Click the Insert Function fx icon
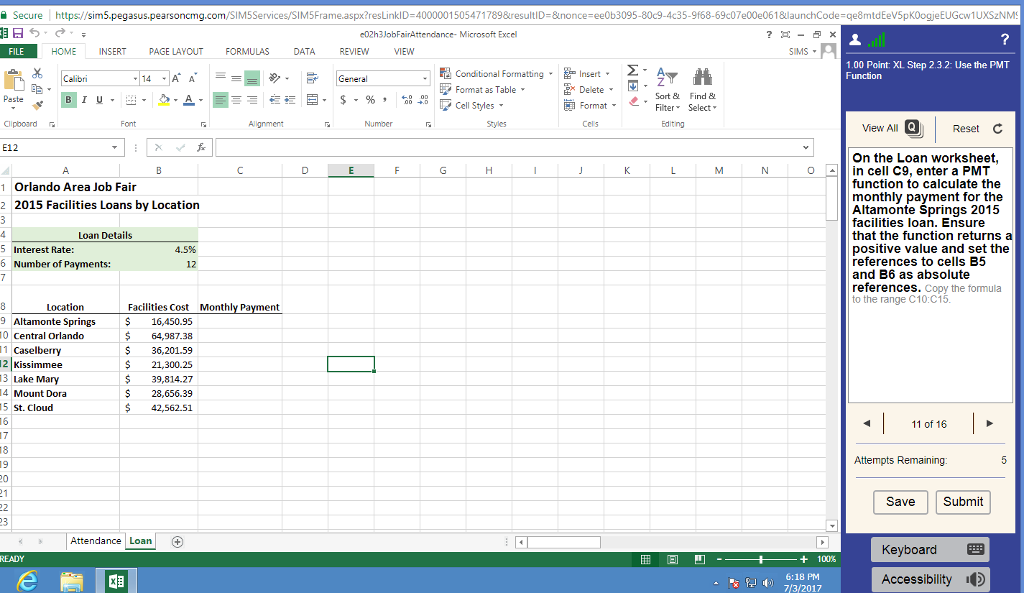This screenshot has width=1024, height=593. (200, 147)
